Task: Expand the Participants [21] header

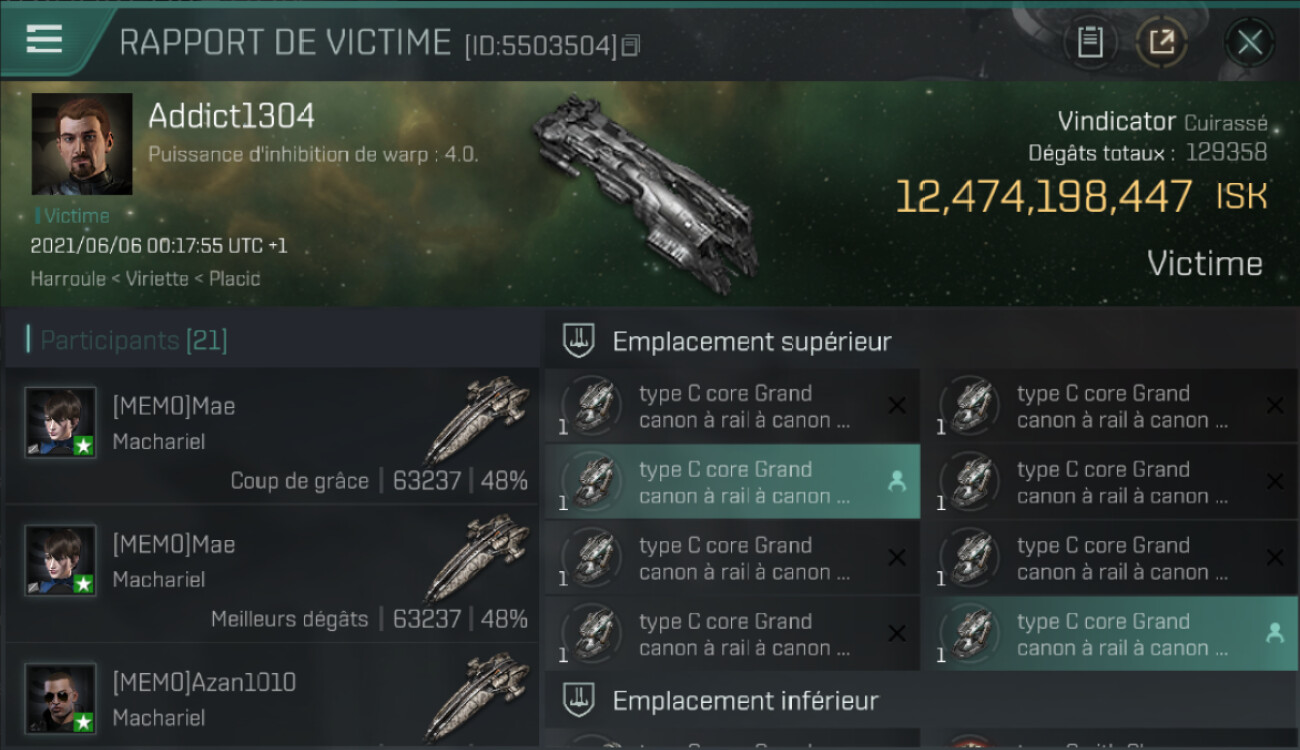Action: (134, 341)
